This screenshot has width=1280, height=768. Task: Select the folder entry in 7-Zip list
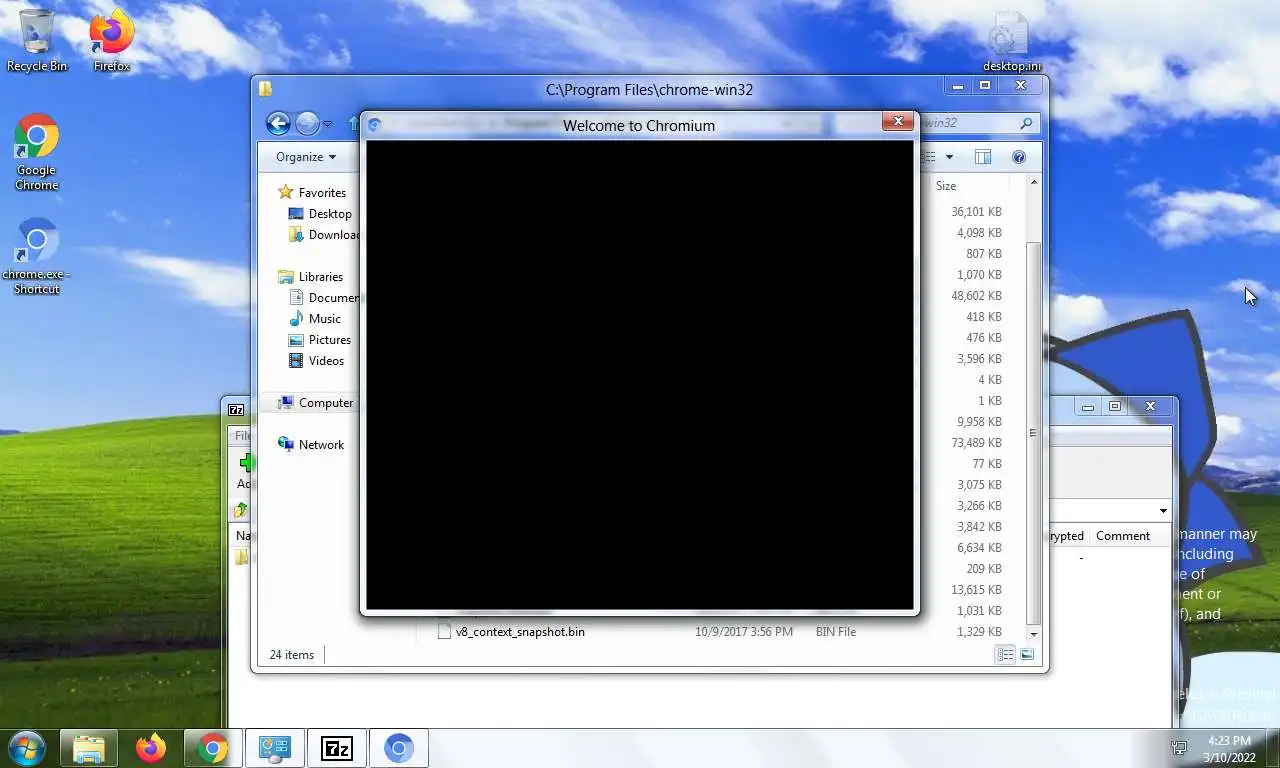[241, 557]
